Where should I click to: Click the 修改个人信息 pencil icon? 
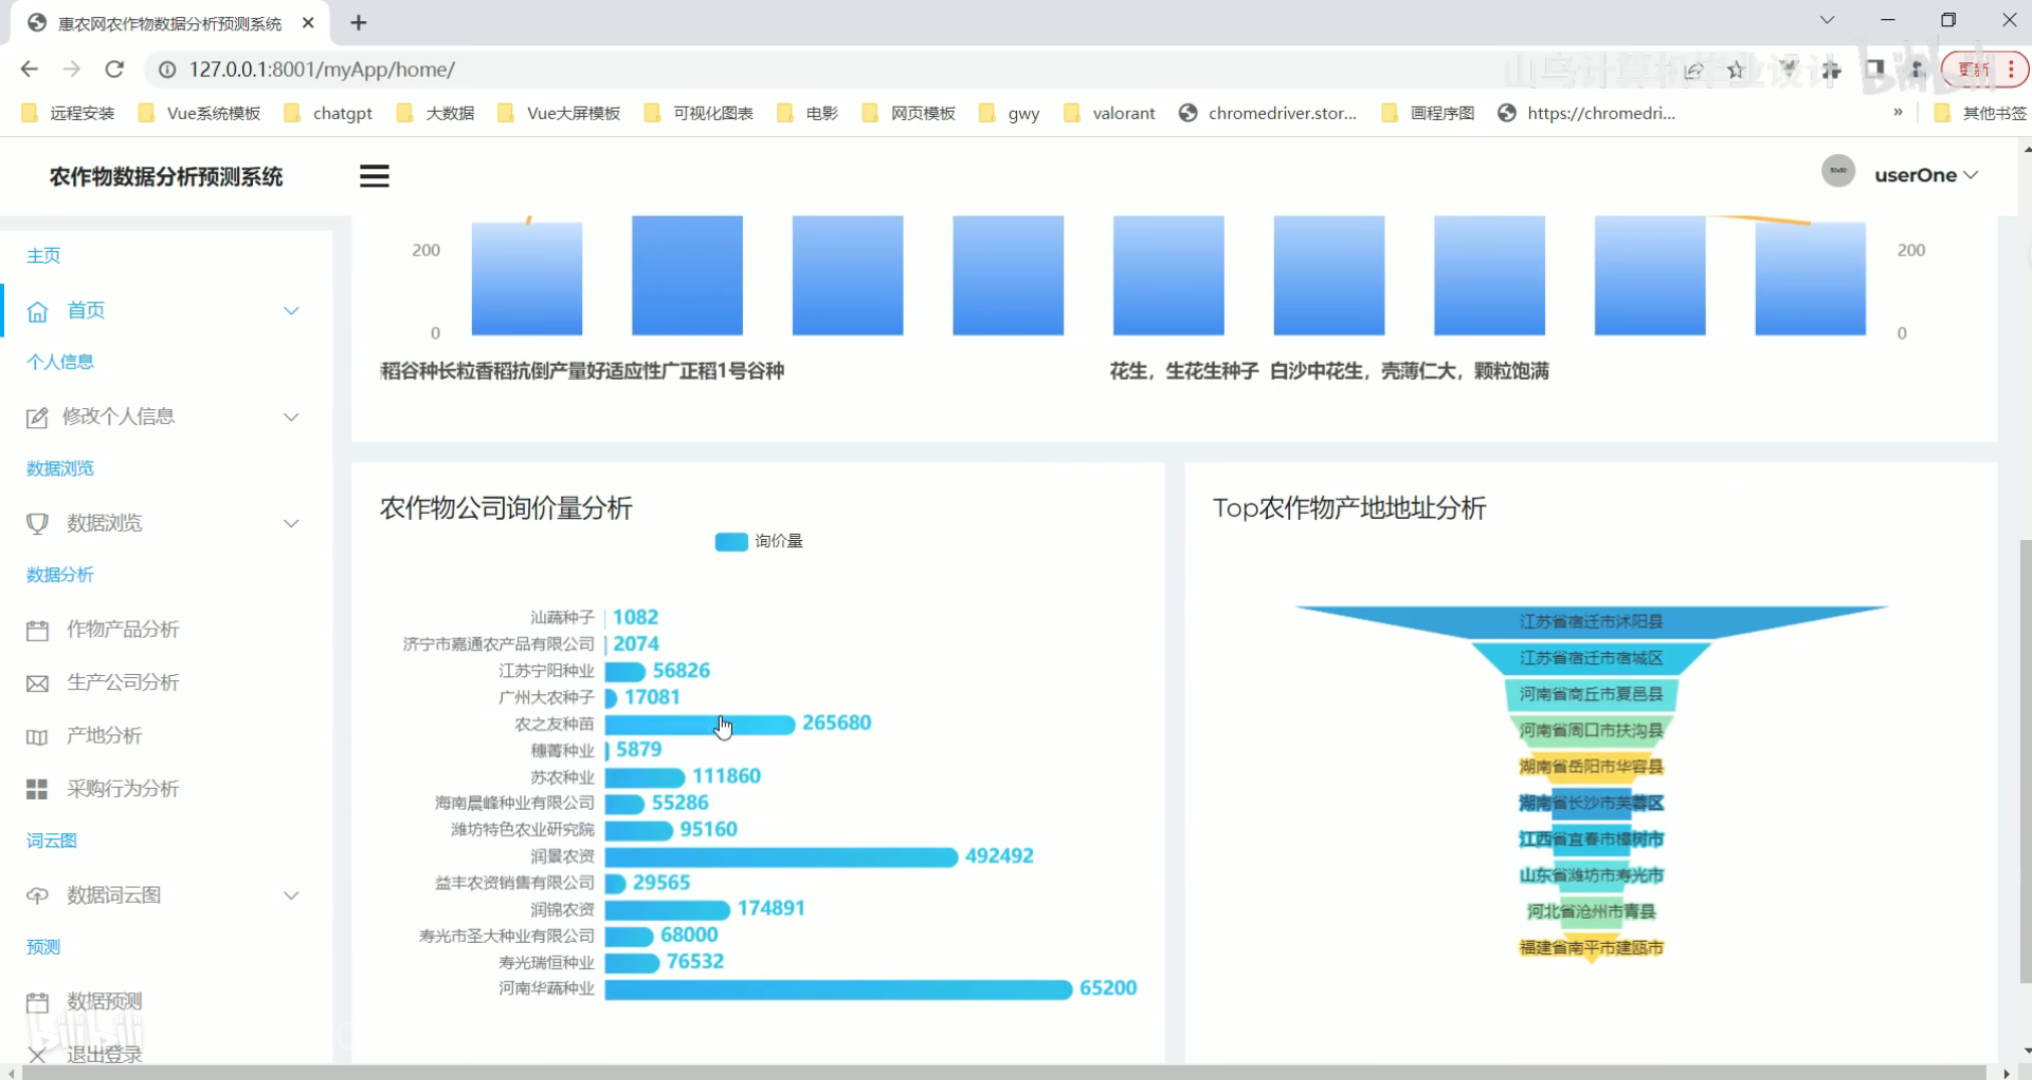[x=37, y=417]
